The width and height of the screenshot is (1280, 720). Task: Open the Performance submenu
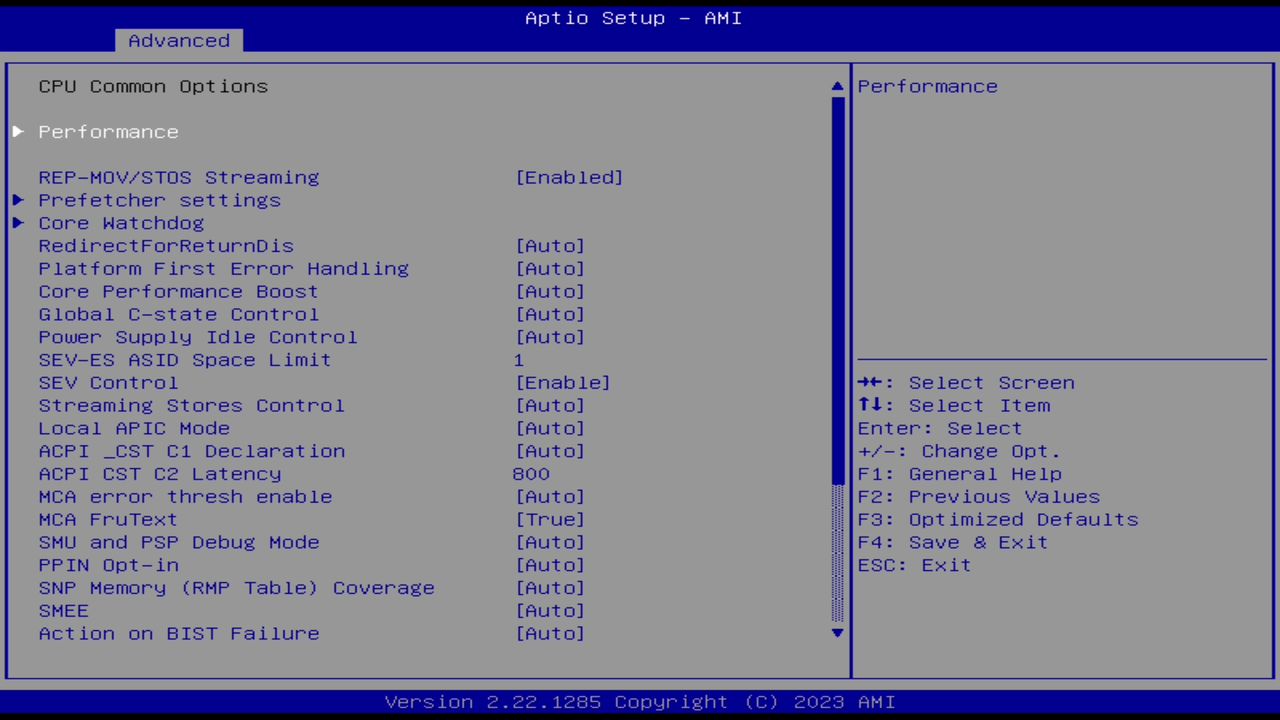pyautogui.click(x=108, y=132)
